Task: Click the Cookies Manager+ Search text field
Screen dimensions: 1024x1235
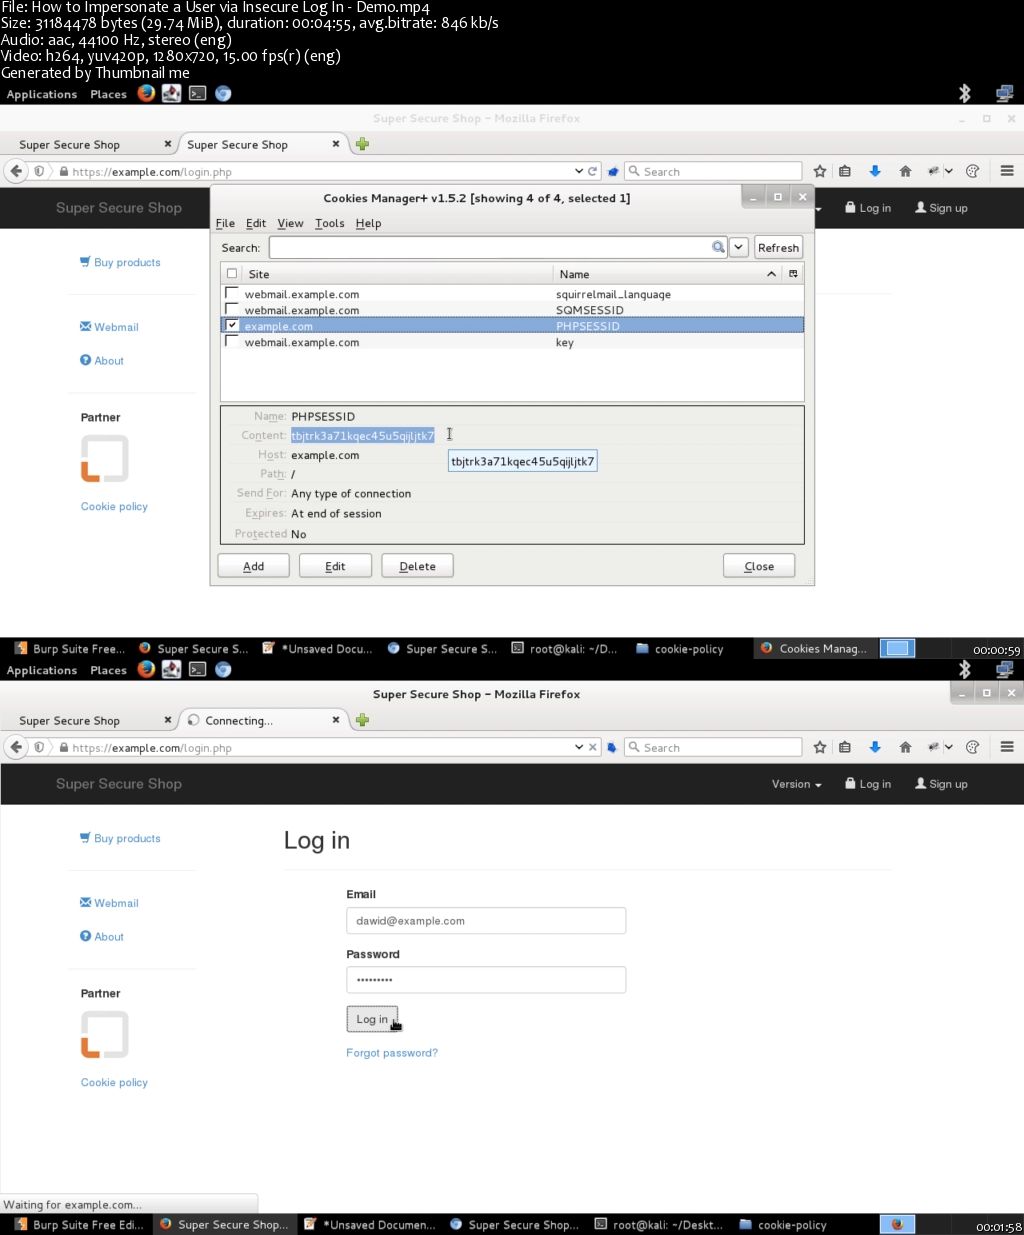Action: 489,247
